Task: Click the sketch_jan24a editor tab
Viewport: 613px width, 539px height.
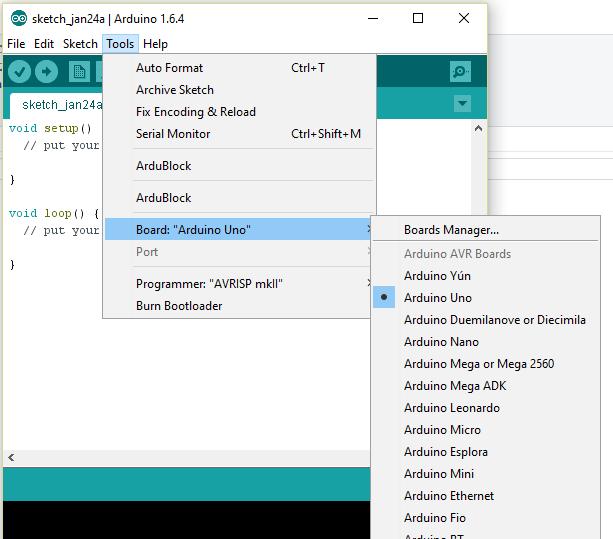Action: coord(57,105)
